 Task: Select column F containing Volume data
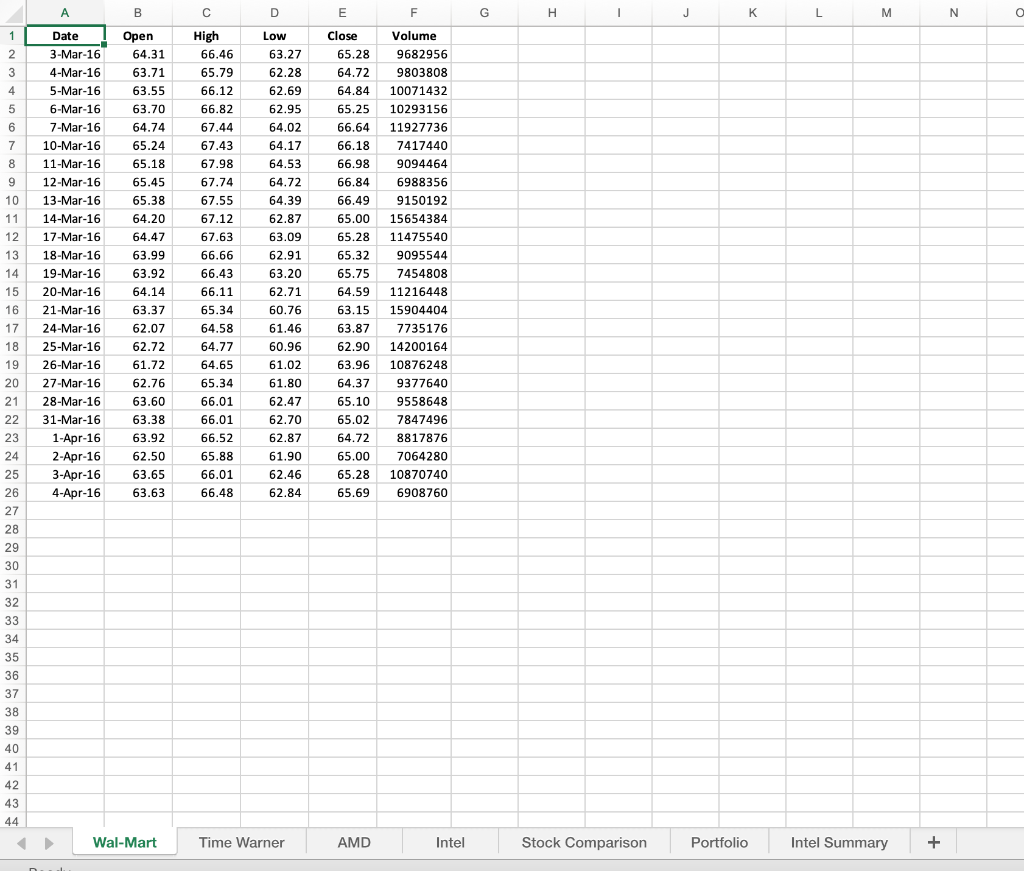(x=414, y=13)
